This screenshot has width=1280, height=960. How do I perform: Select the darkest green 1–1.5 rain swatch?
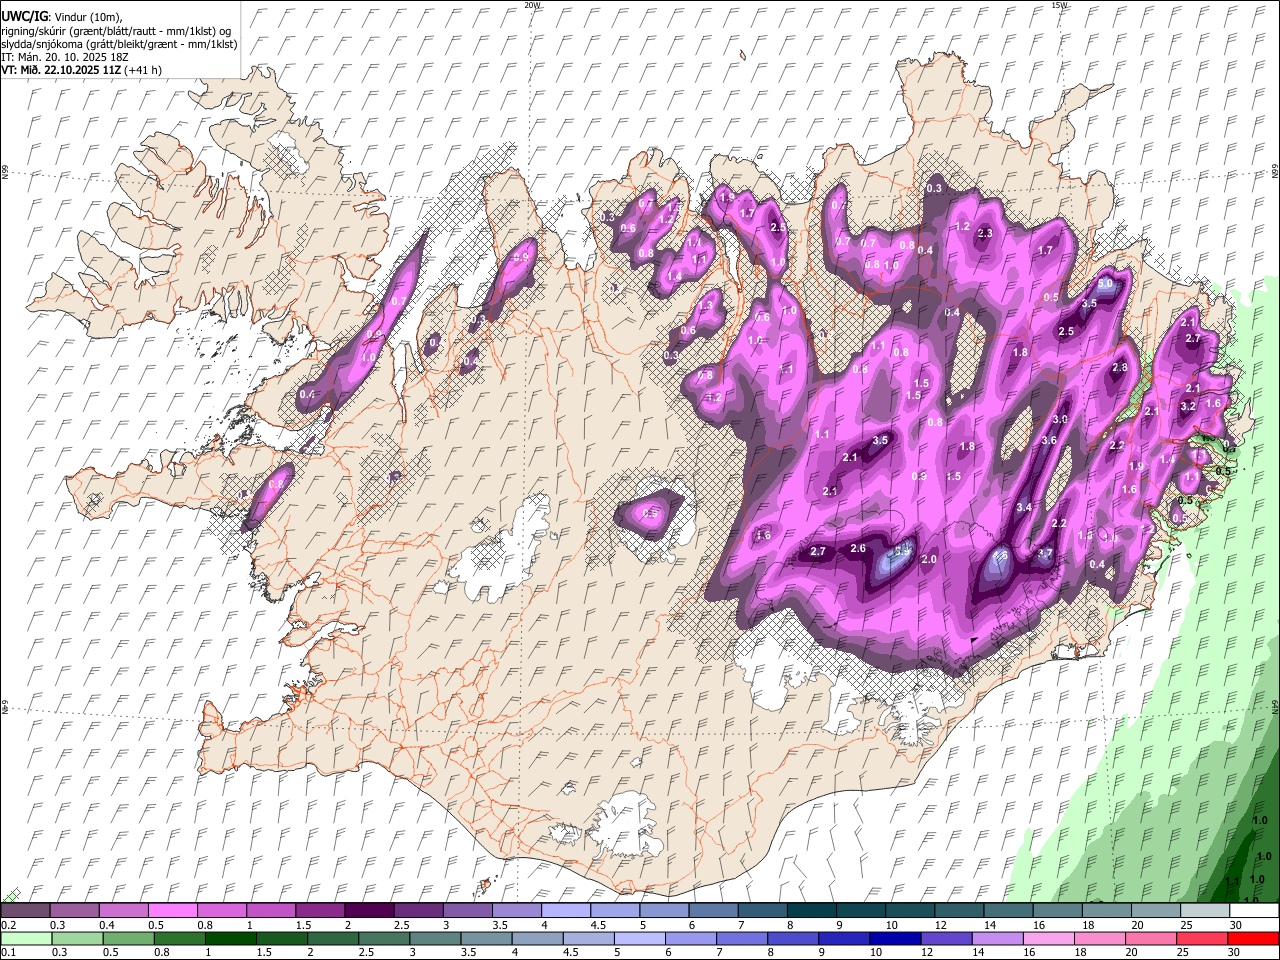(230, 939)
